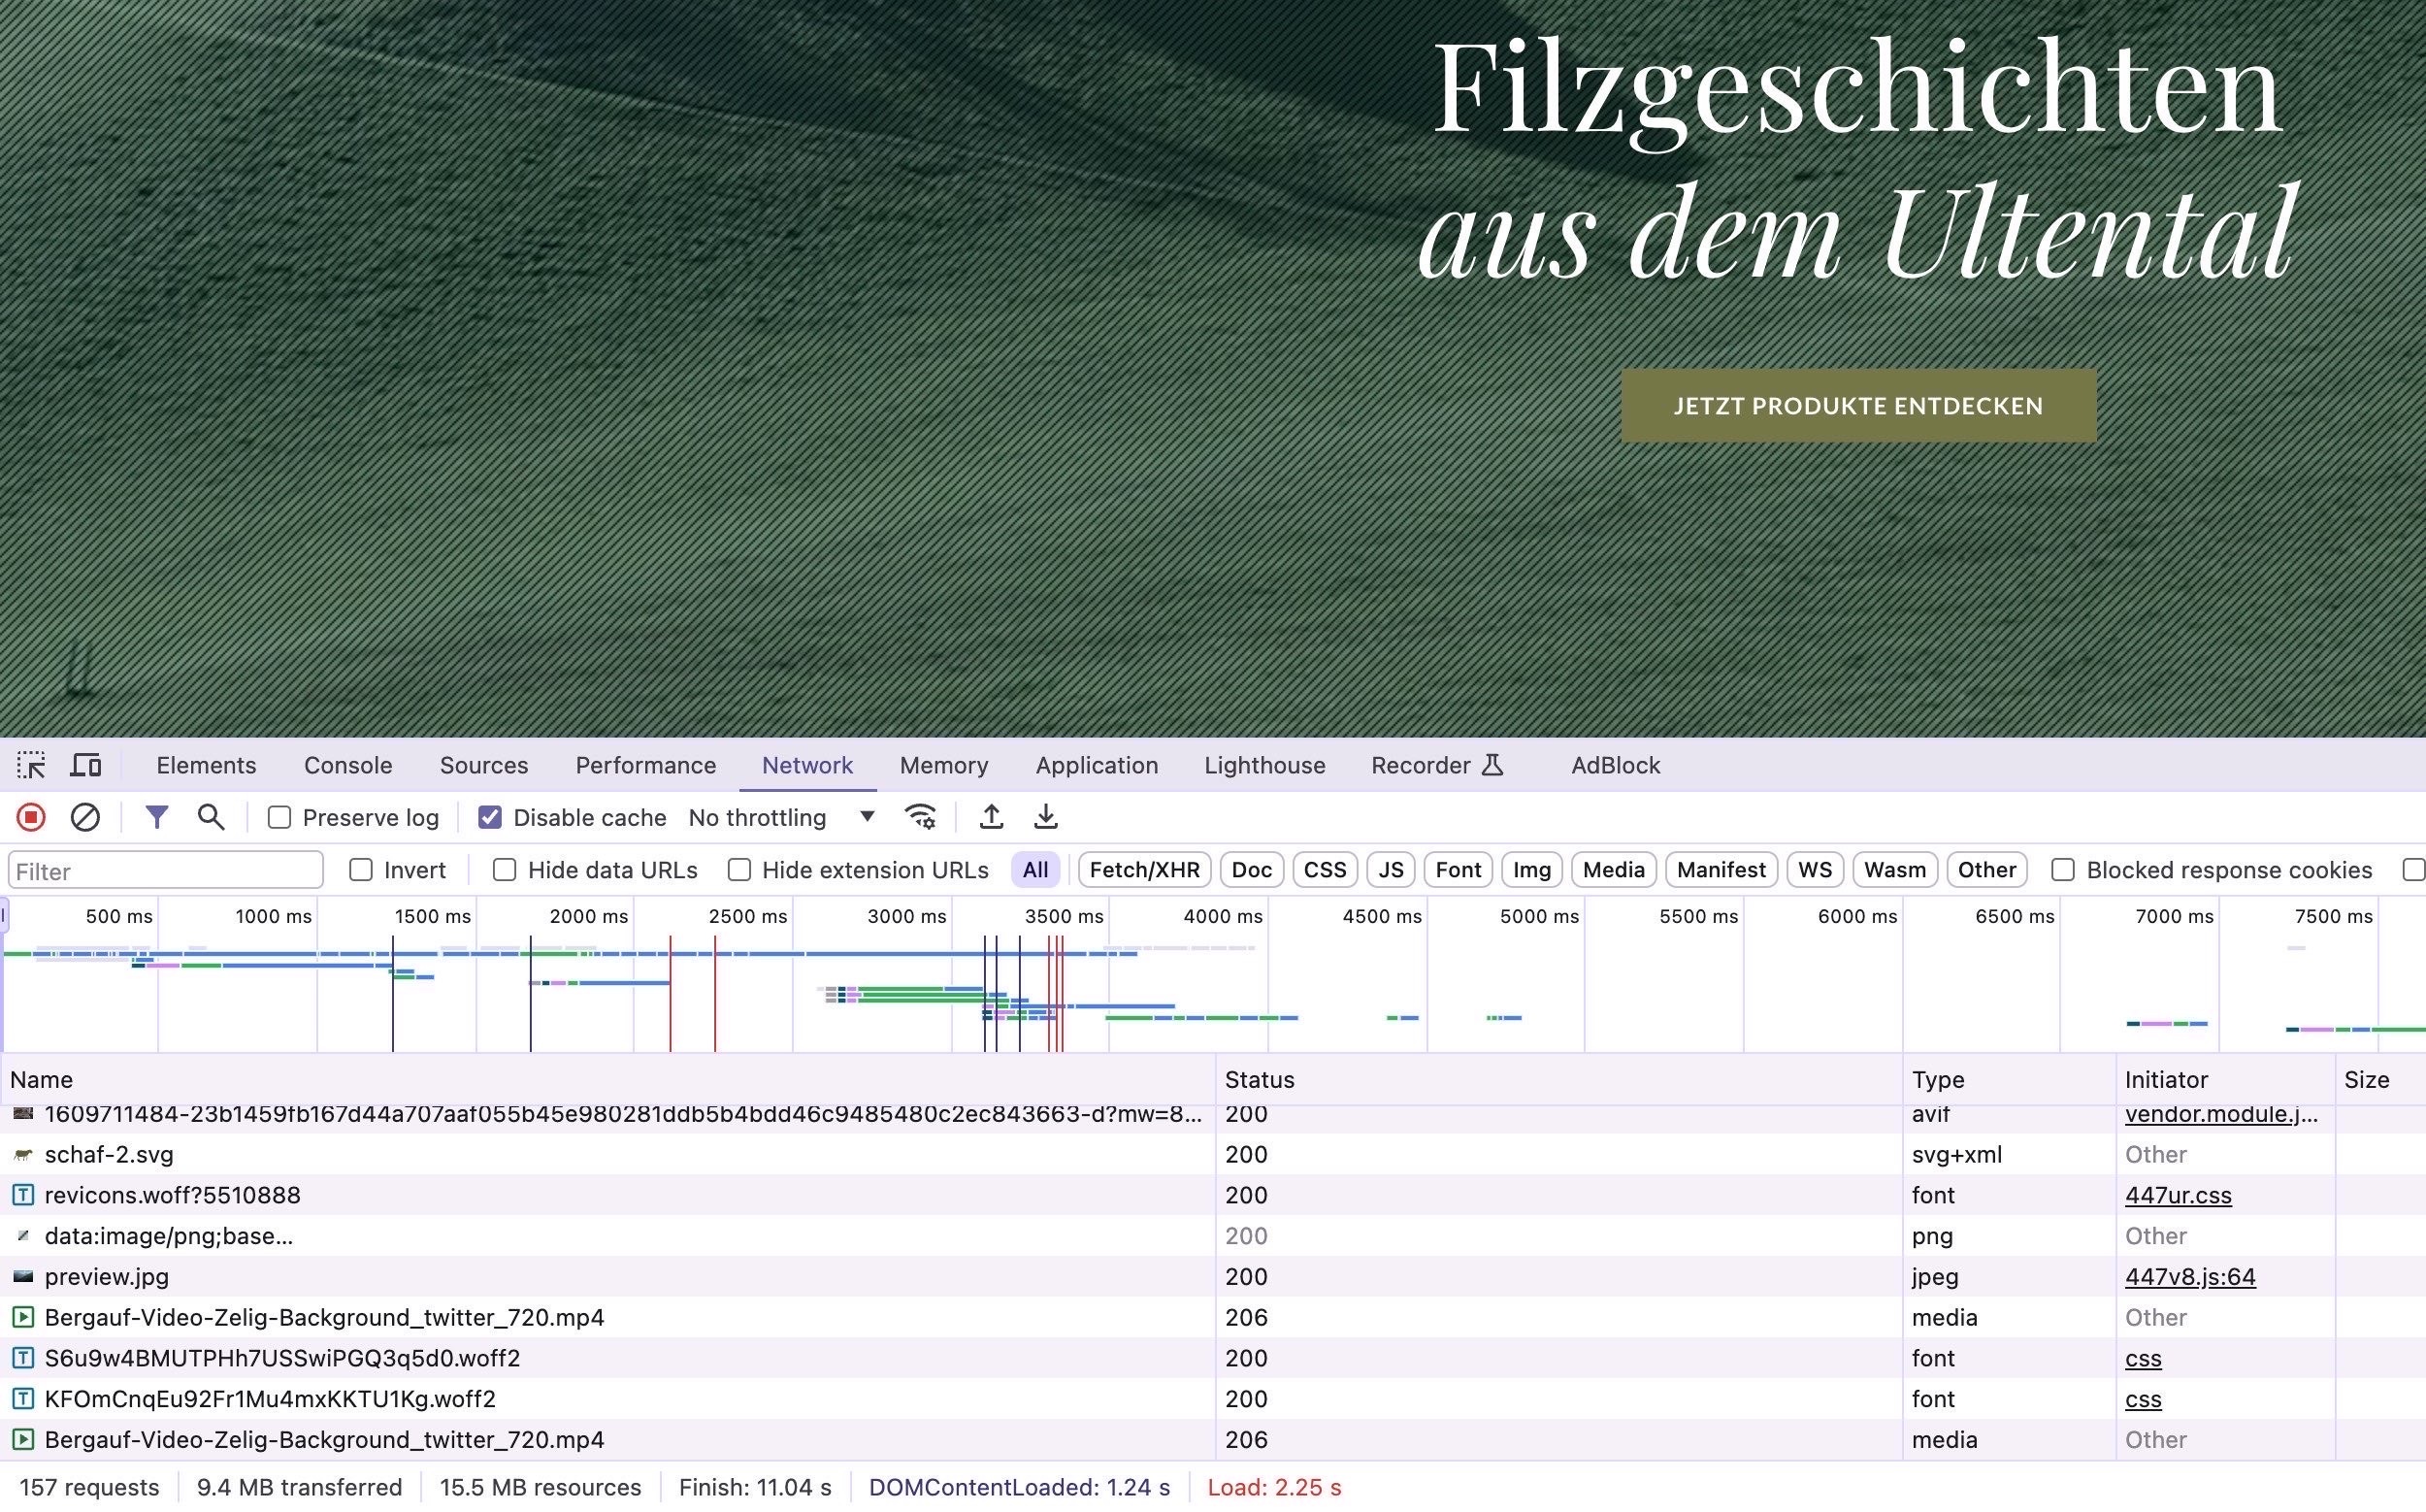Open the Lighthouse tab
2426x1512 pixels.
1264,766
